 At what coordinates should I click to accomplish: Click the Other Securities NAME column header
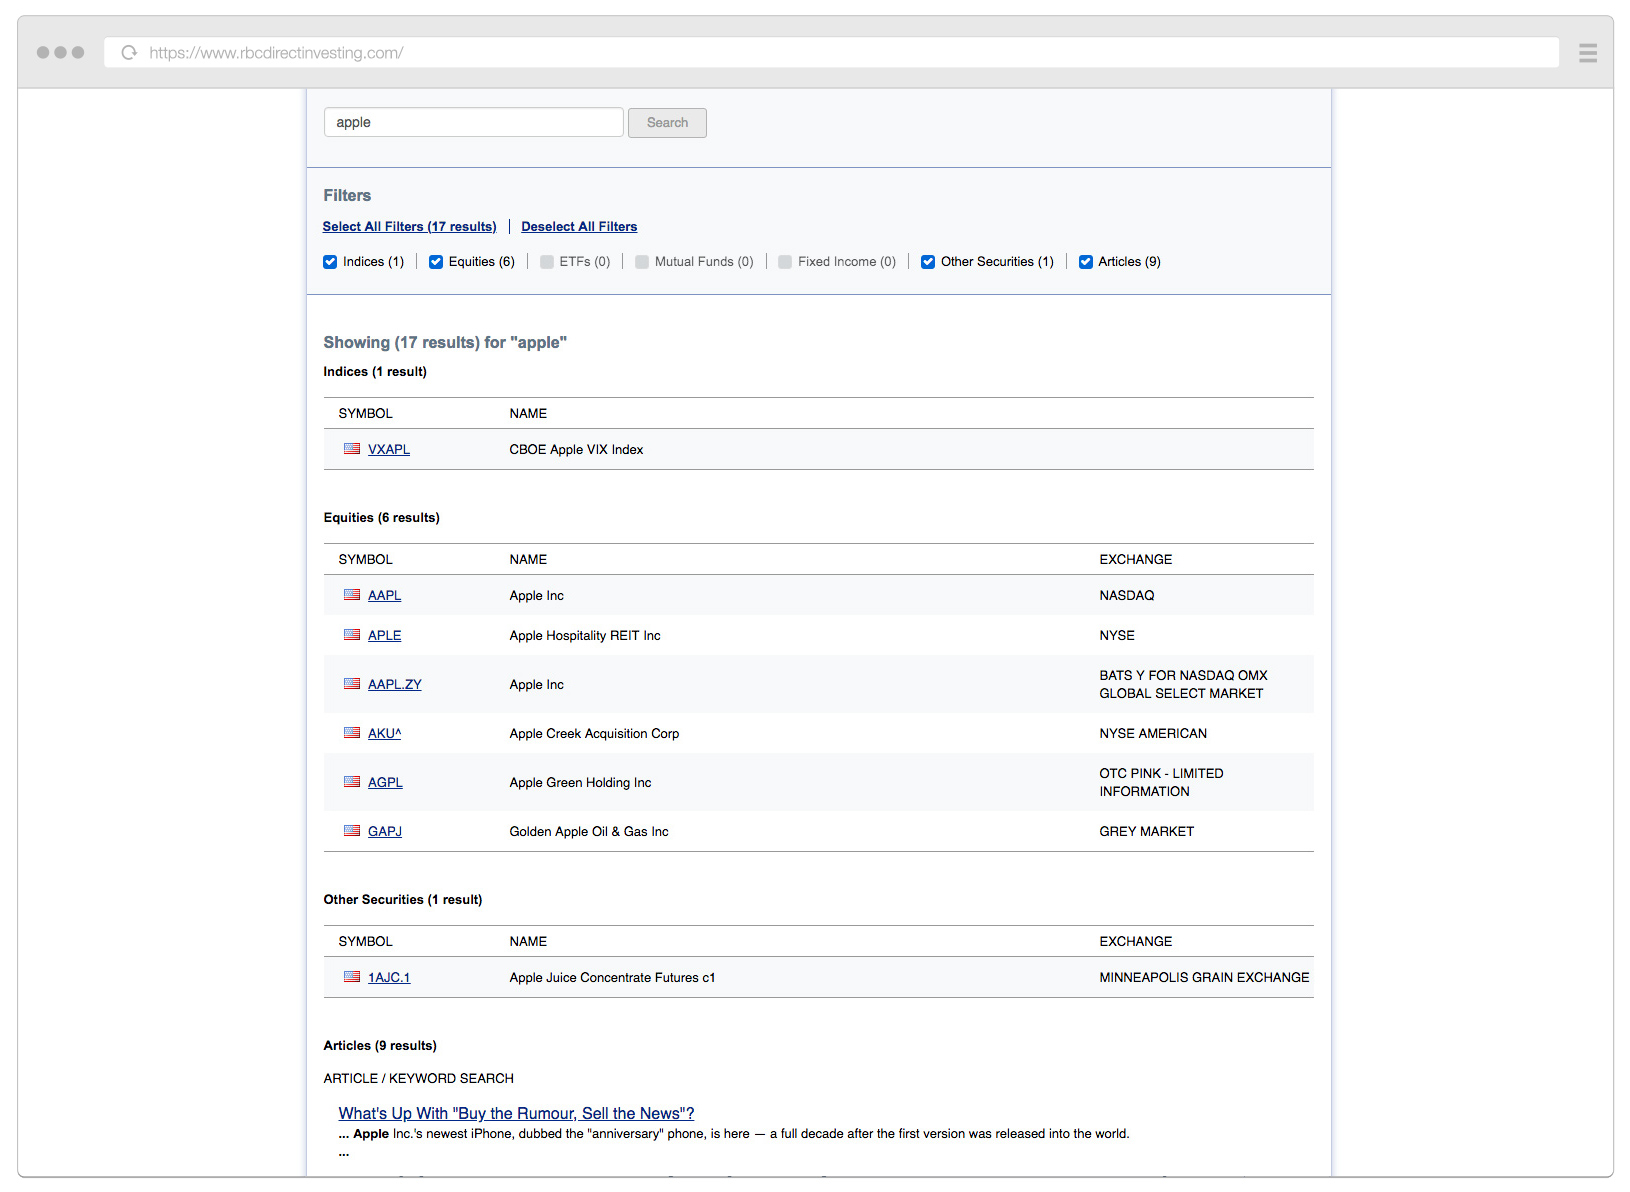[528, 942]
